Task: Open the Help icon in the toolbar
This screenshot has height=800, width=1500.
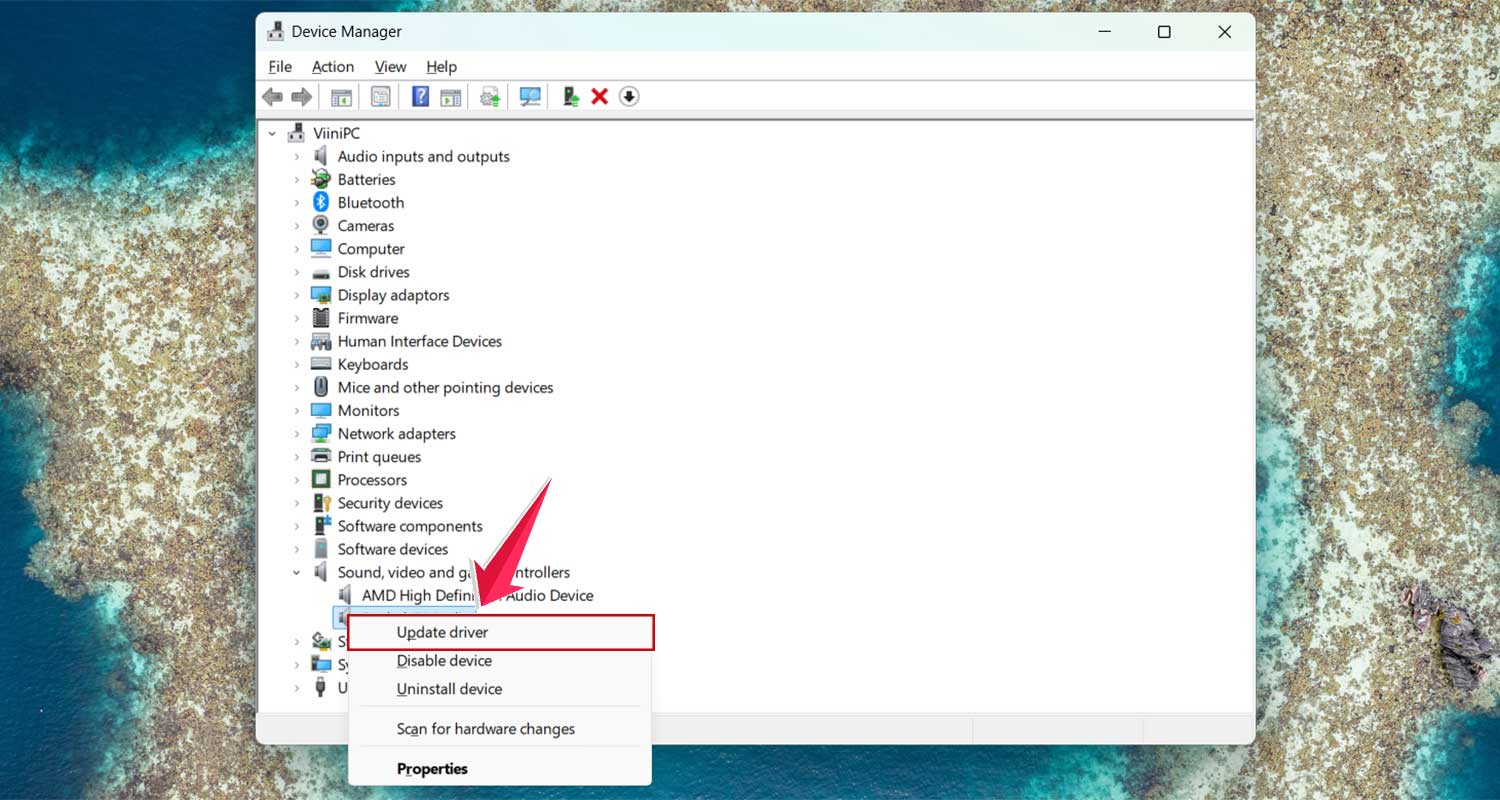Action: tap(419, 96)
